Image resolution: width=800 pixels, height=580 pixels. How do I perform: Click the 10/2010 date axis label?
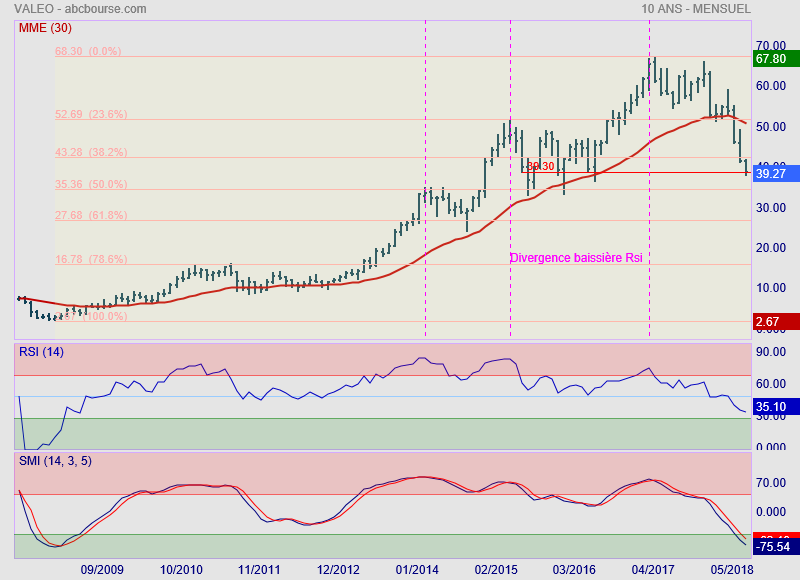(181, 569)
